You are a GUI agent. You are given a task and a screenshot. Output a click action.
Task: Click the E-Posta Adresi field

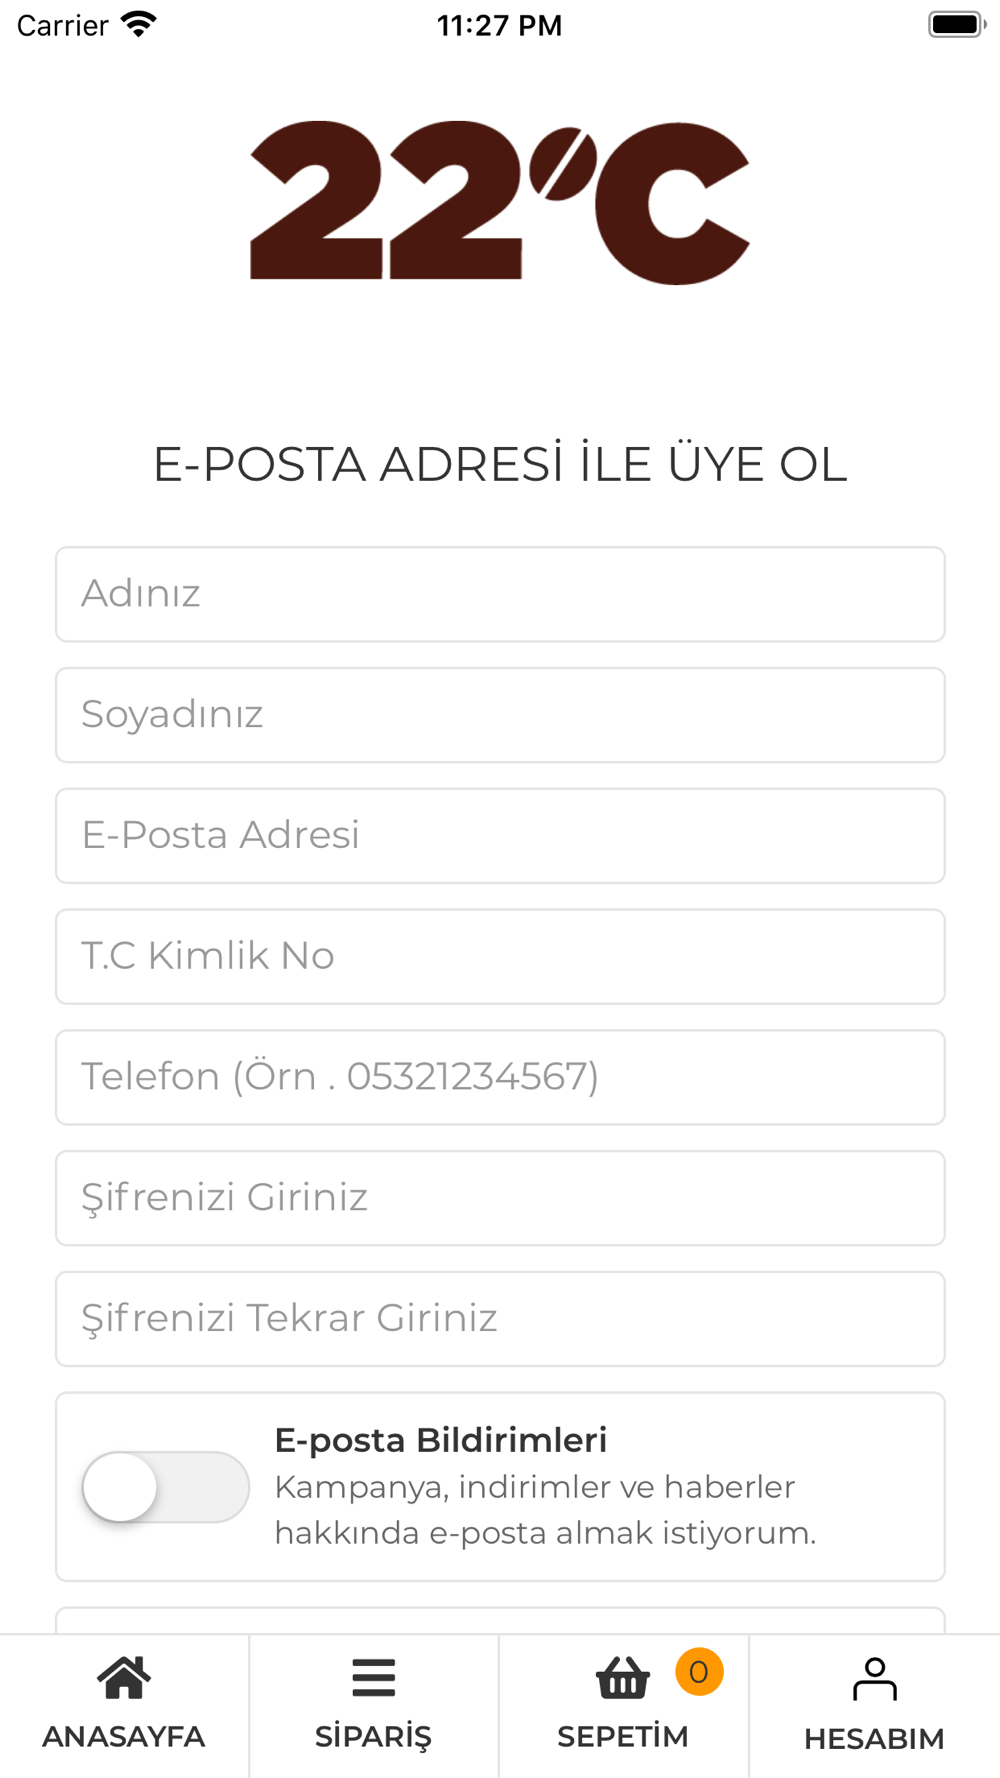click(500, 836)
